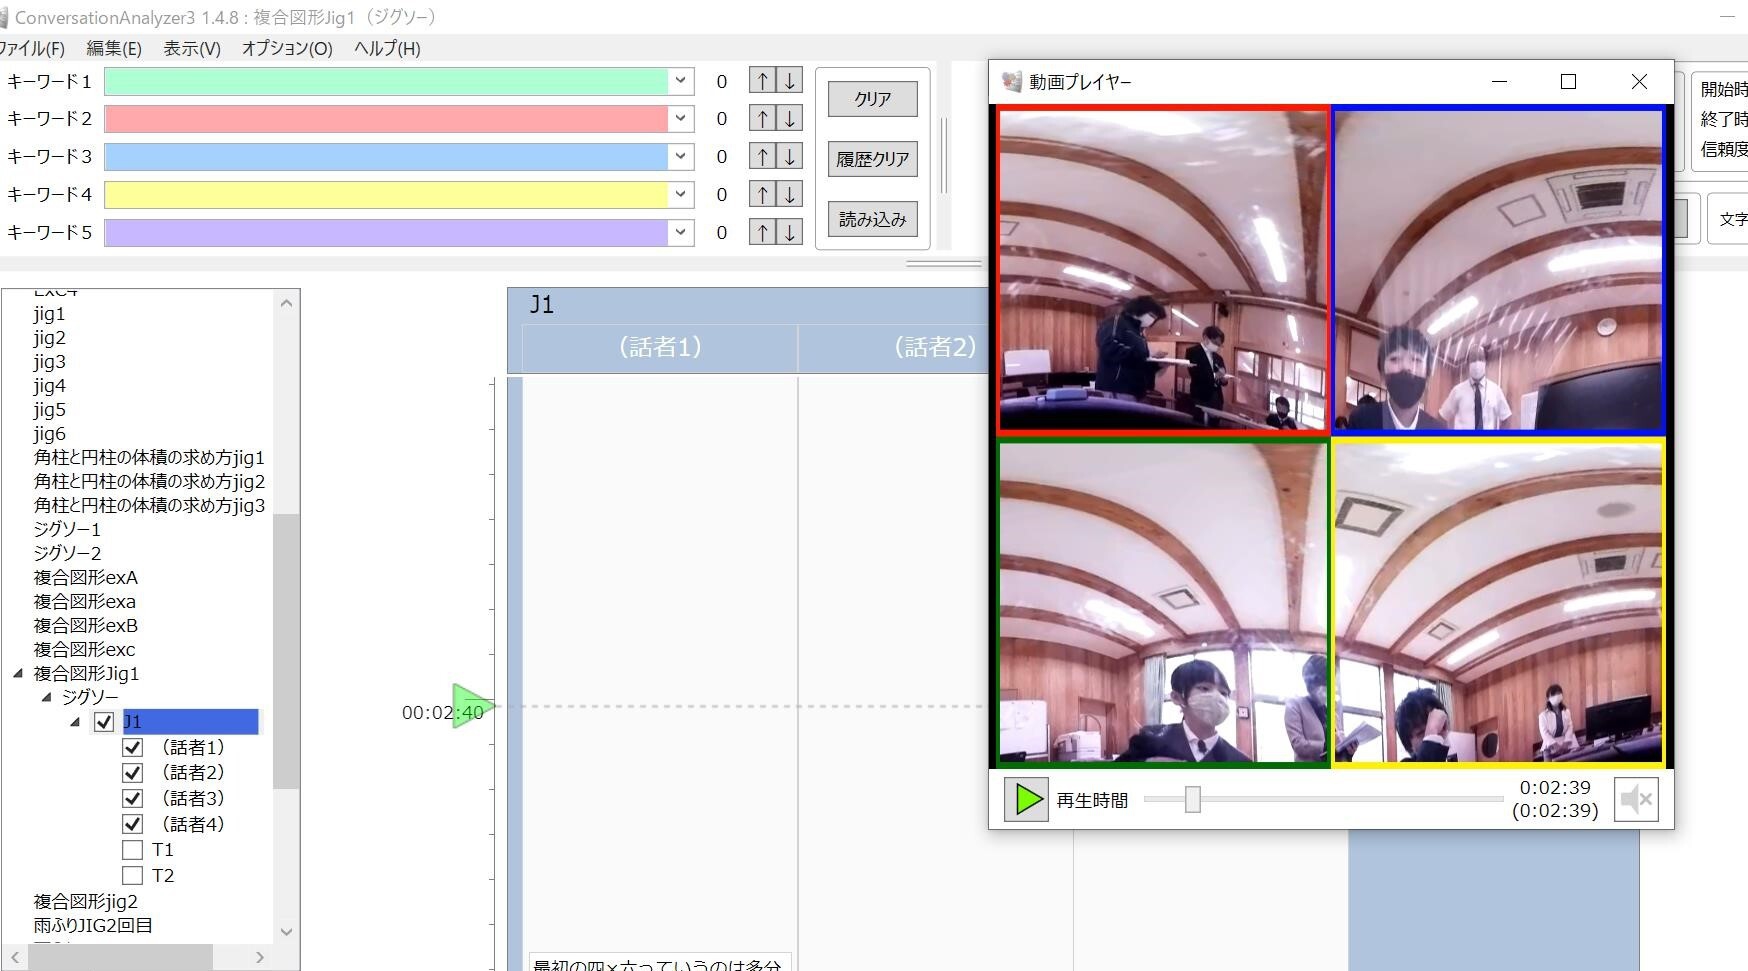This screenshot has height=971, width=1748.
Task: Maximize the 動画プレイヤー window
Action: [x=1568, y=82]
